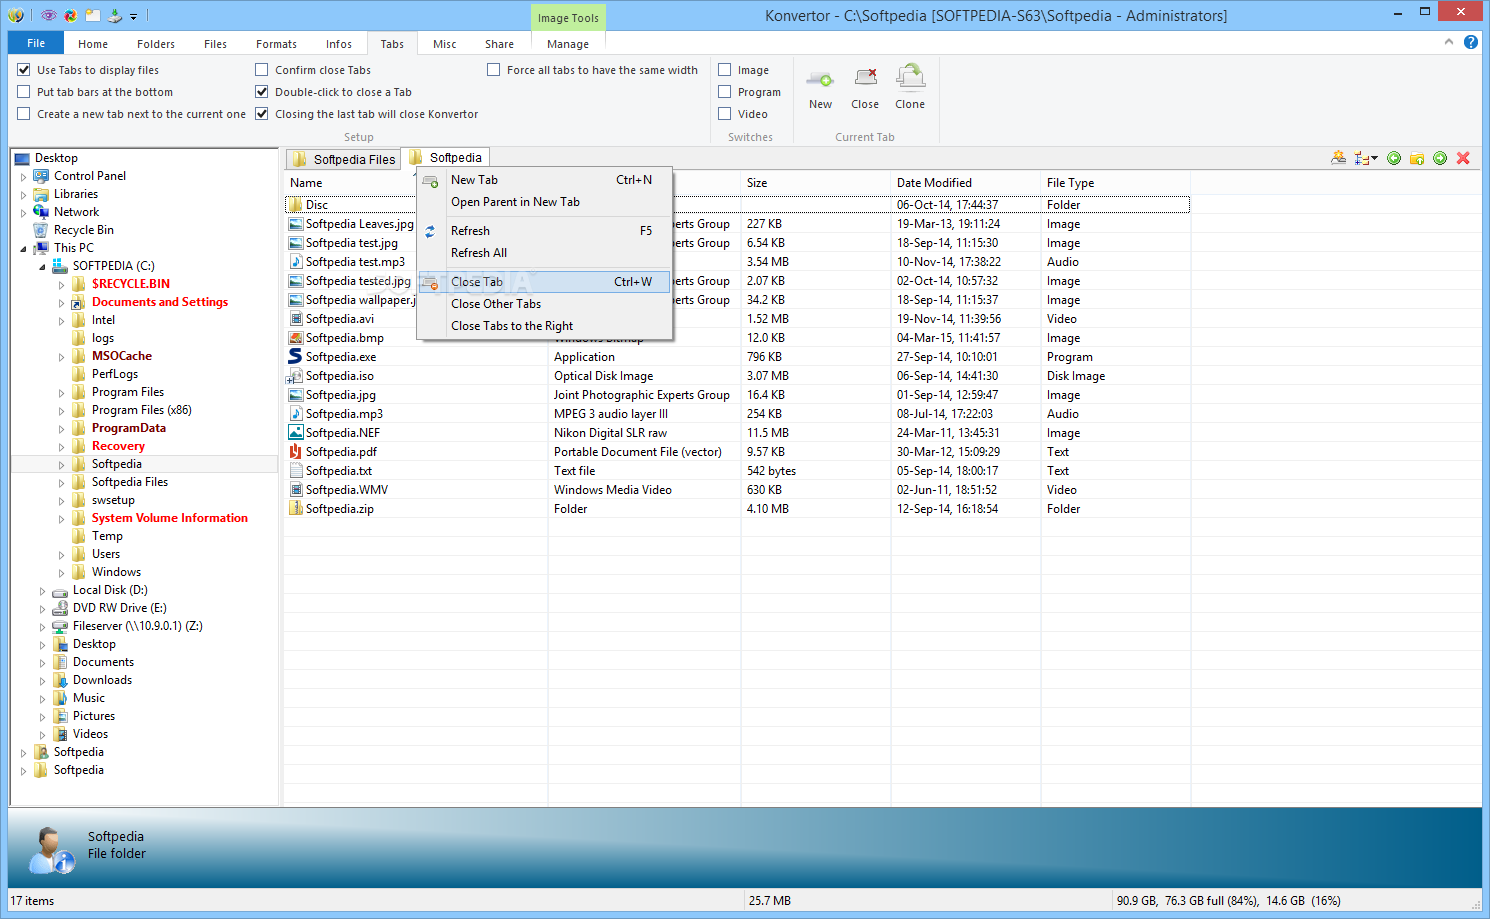Click the Softpedia.zip archive icon

295,508
